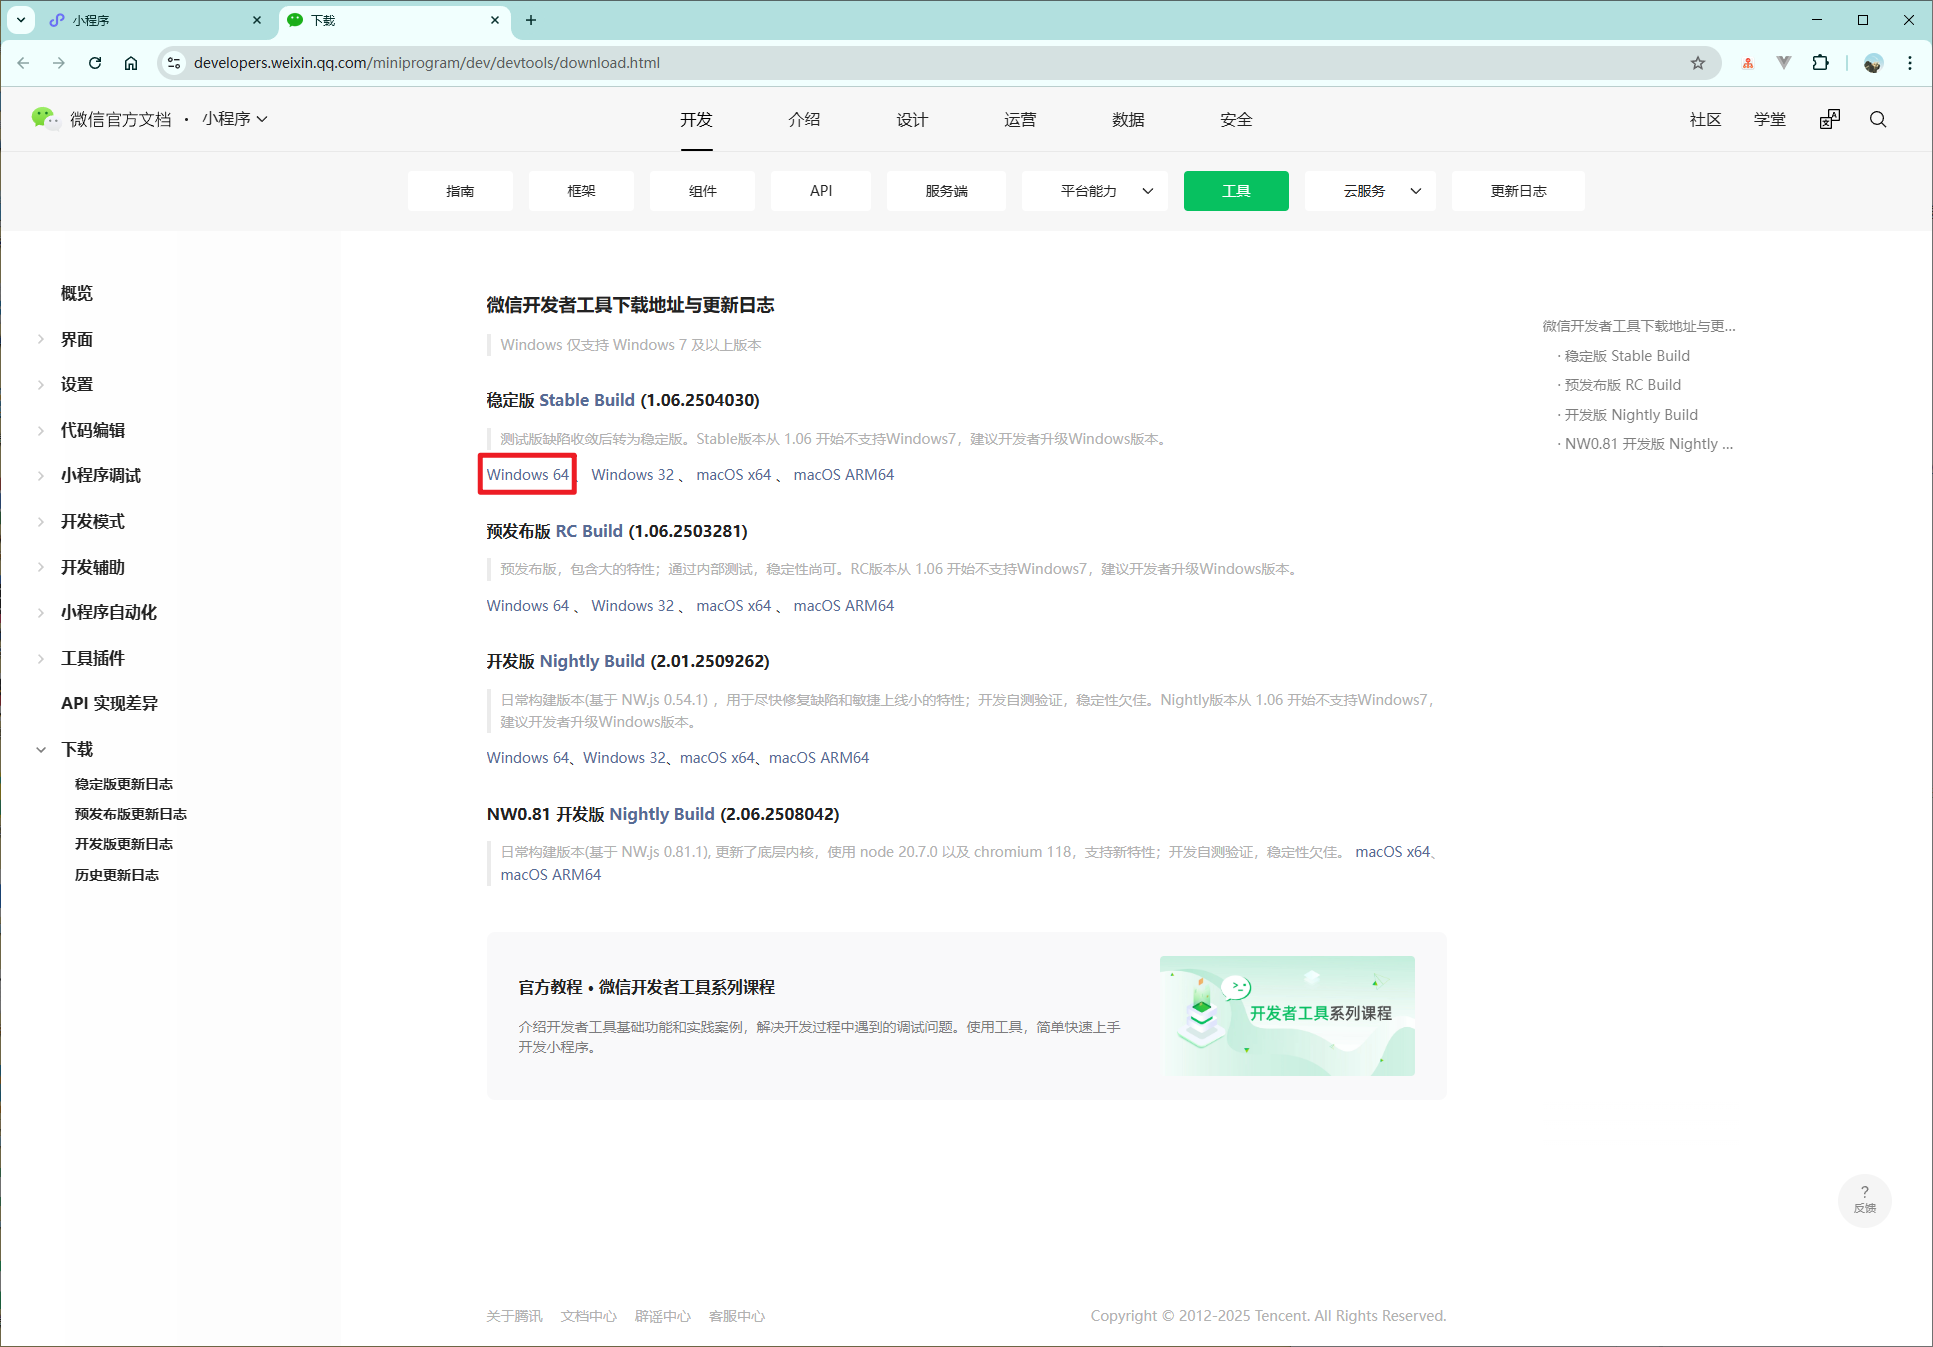
Task: Click 关于腾讯 footer link
Action: [514, 1316]
